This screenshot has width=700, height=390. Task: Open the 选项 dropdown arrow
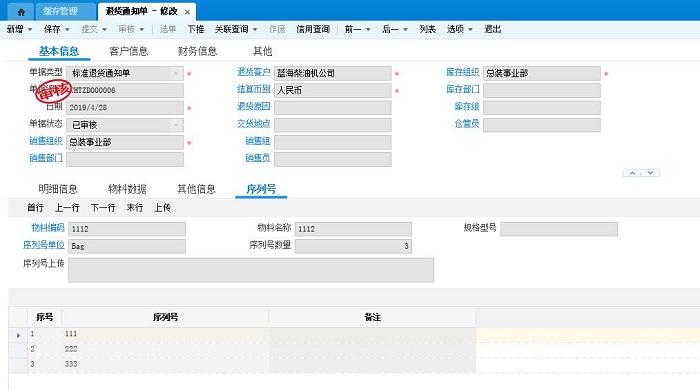point(471,29)
